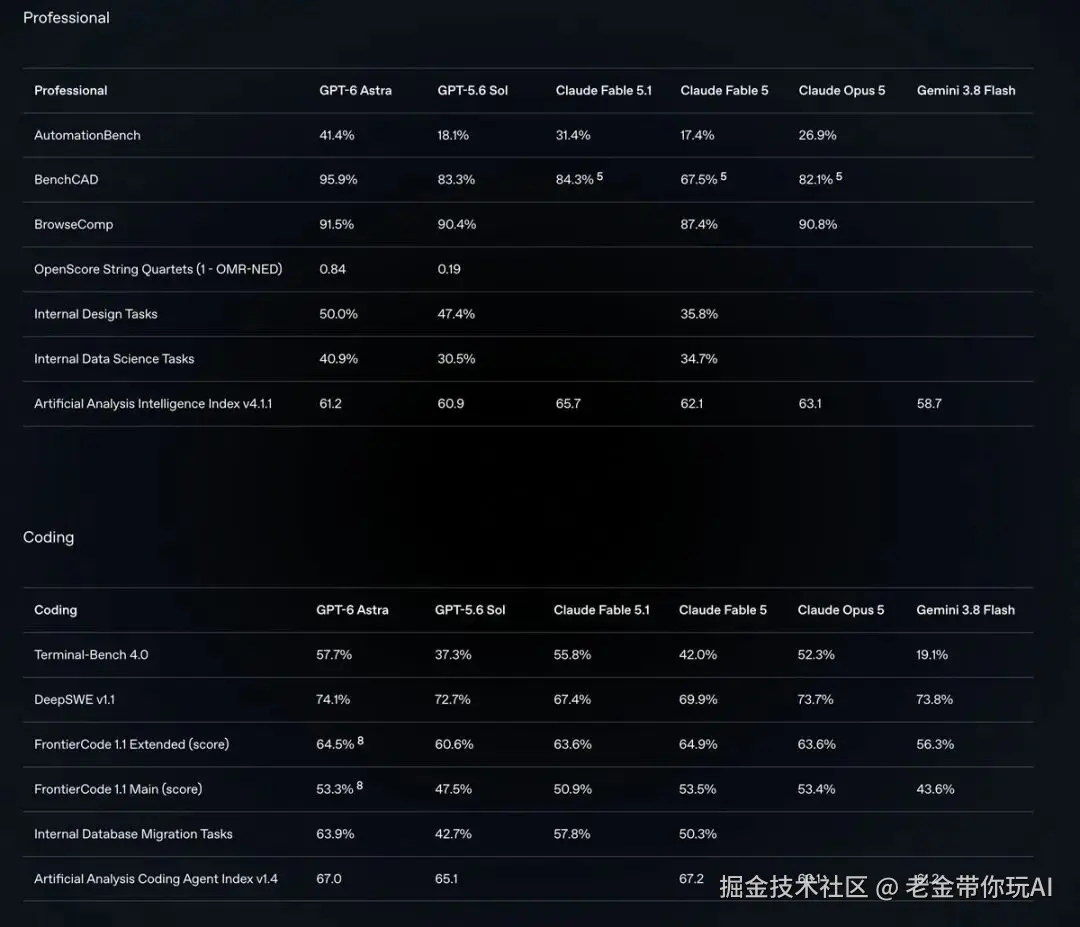Click the 67.5% BenchCAD value
1080x927 pixels.
point(699,180)
